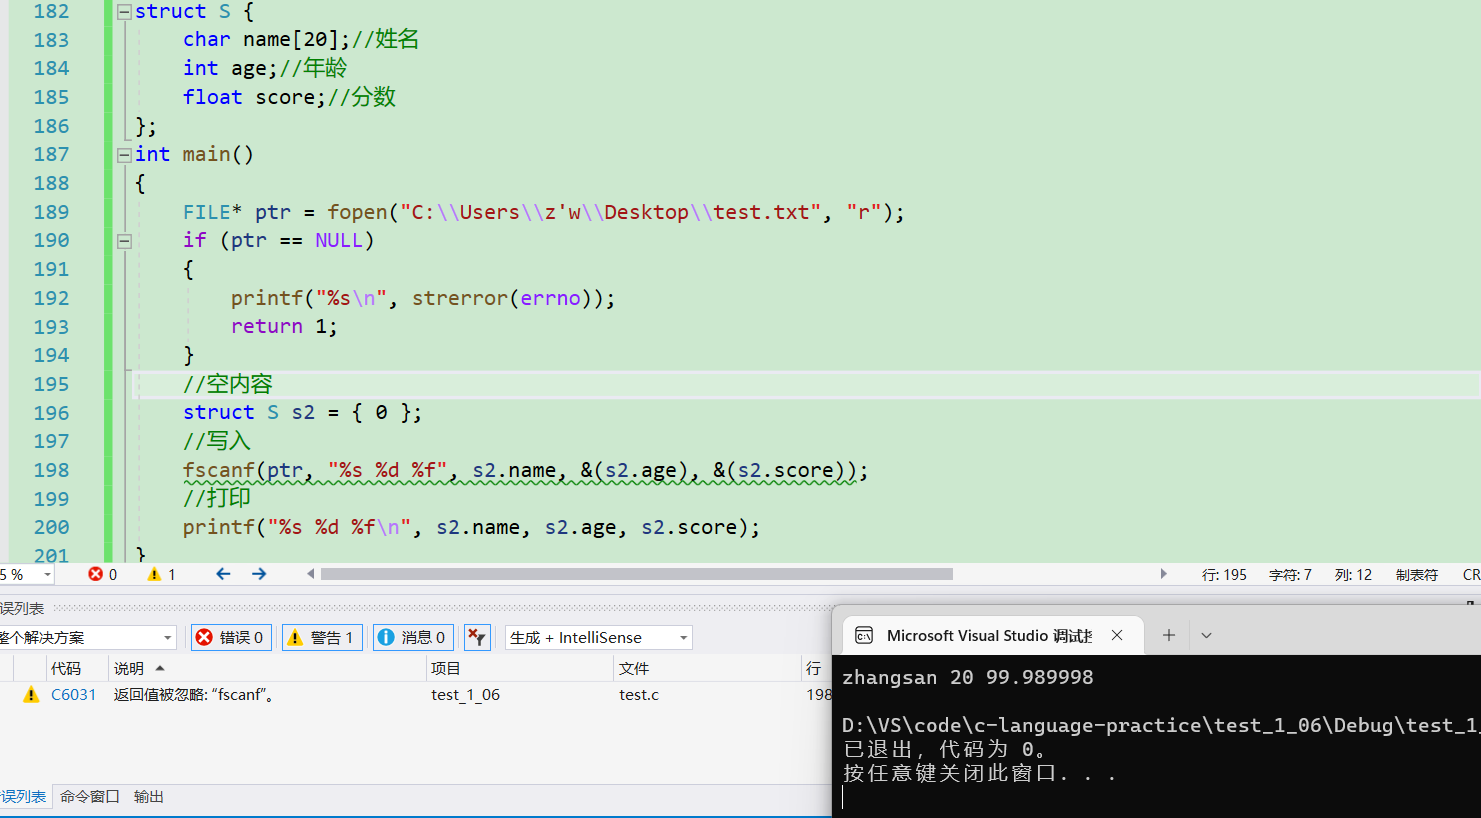Click line number 189 in the gutter
1481x818 pixels.
pos(51,213)
